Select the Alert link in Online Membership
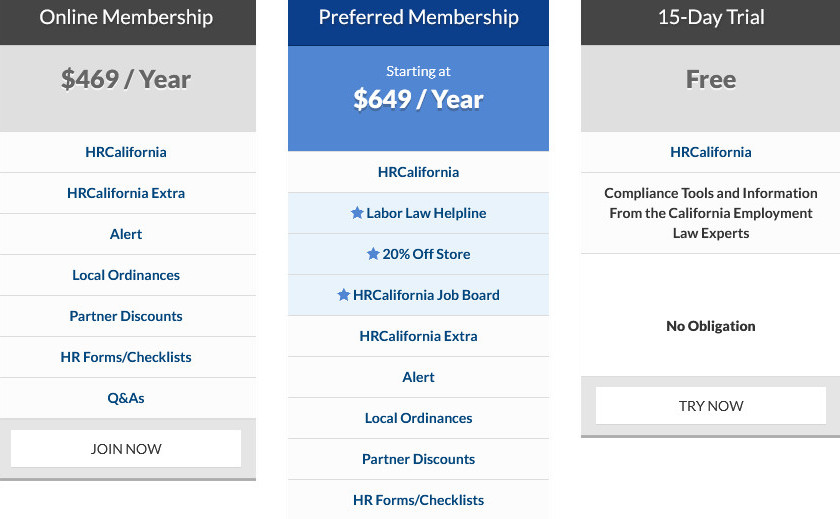This screenshot has width=840, height=519. click(126, 234)
